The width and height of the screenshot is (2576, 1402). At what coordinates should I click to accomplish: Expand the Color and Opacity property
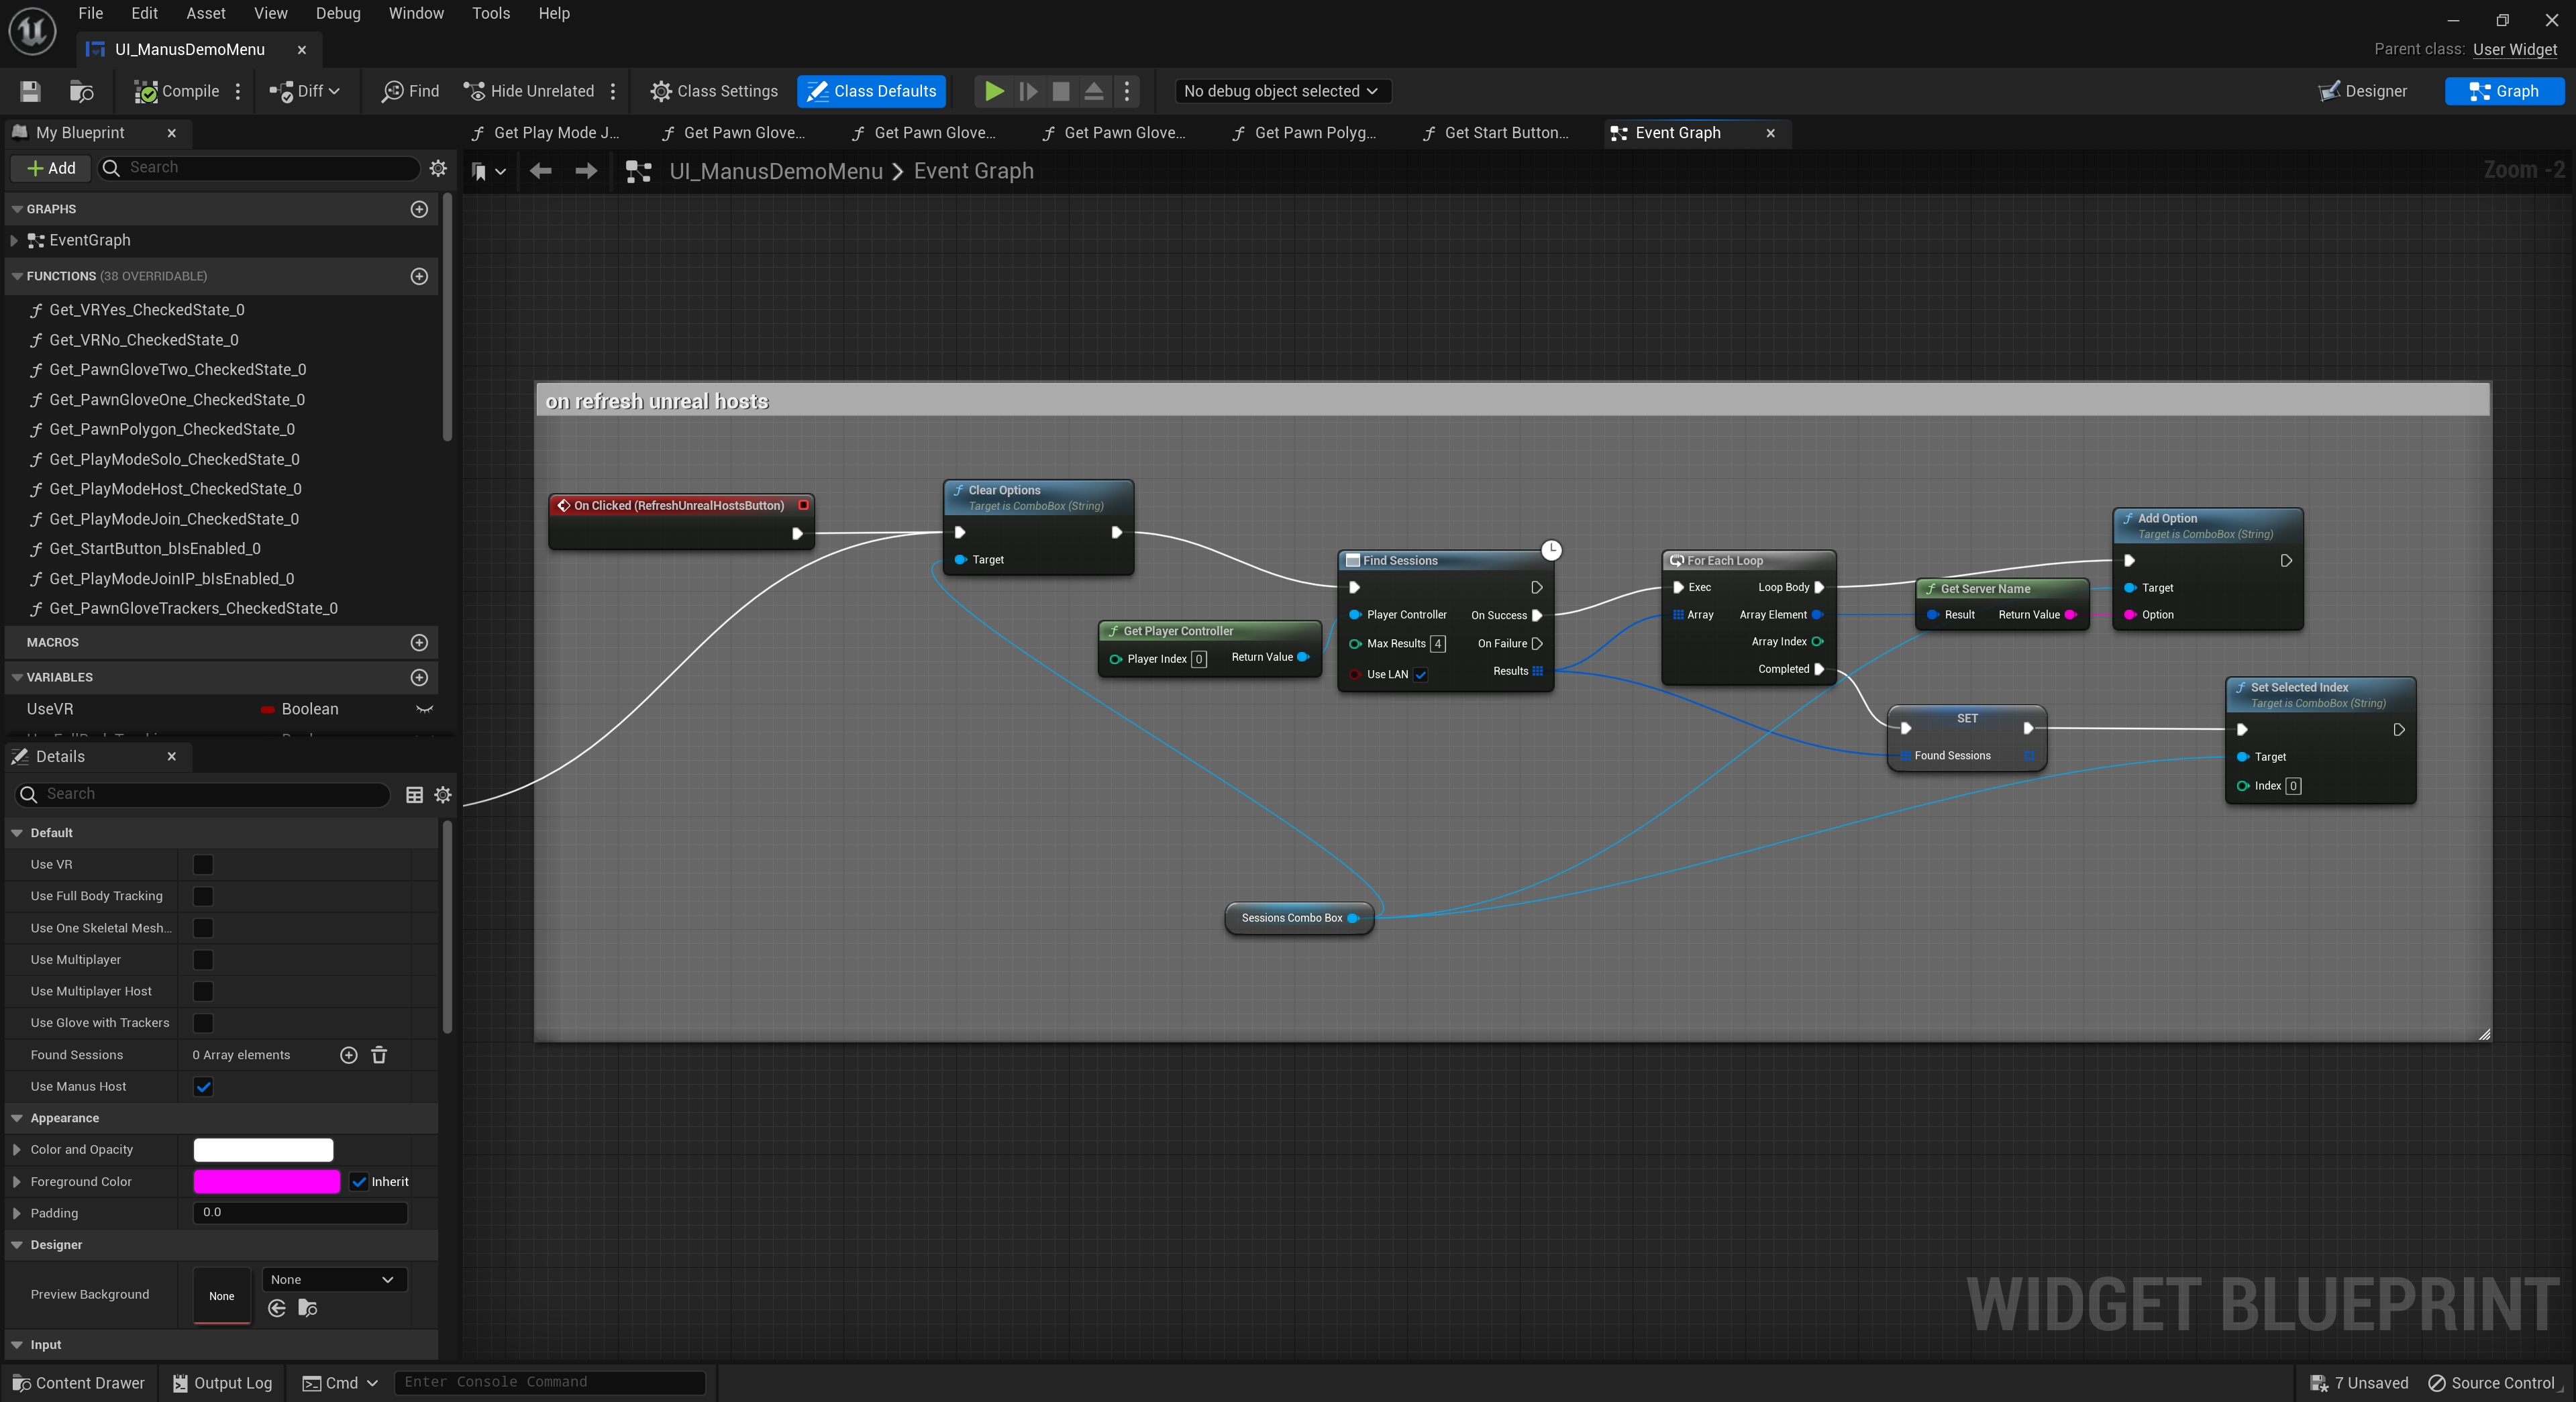click(17, 1149)
